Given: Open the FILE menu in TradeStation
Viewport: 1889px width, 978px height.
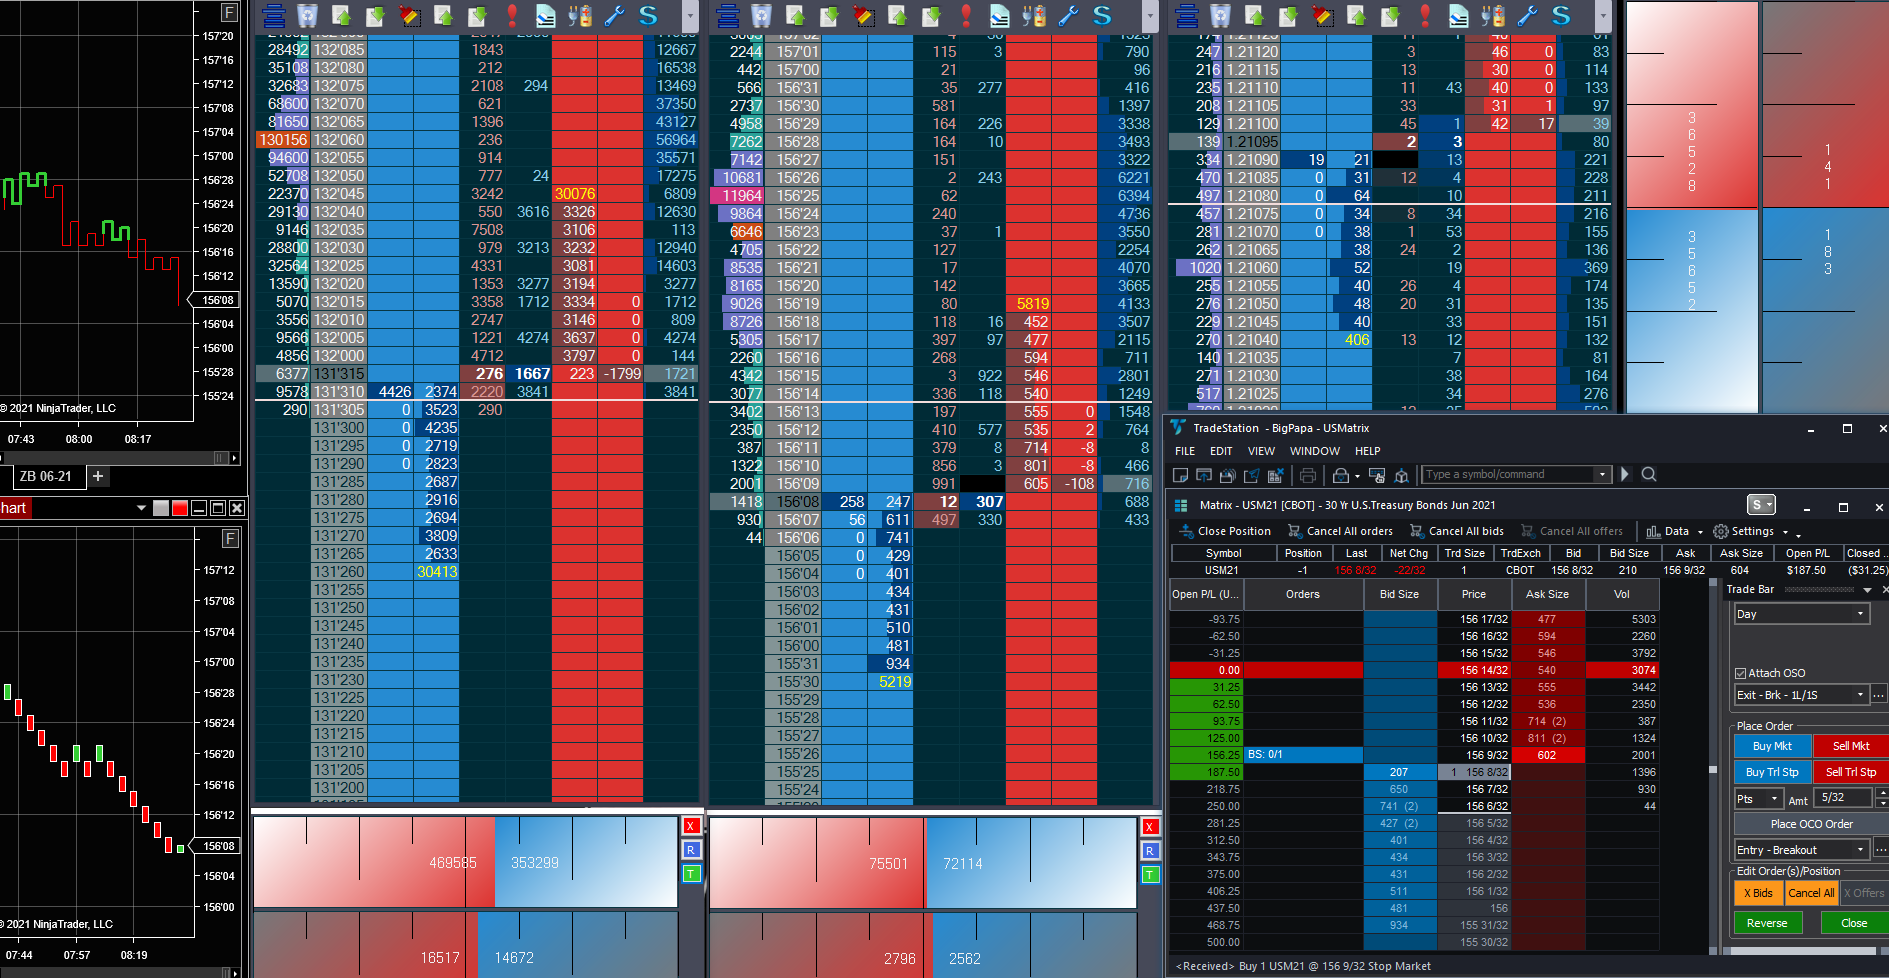Looking at the screenshot, I should (x=1185, y=451).
